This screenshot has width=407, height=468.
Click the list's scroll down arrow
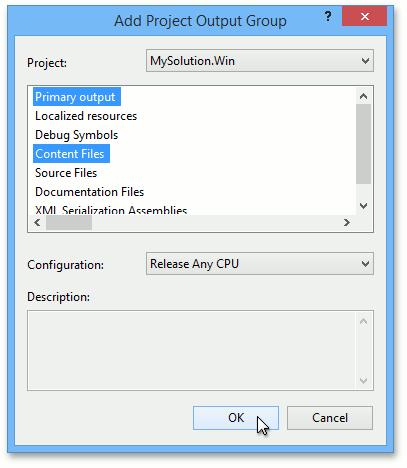[363, 206]
